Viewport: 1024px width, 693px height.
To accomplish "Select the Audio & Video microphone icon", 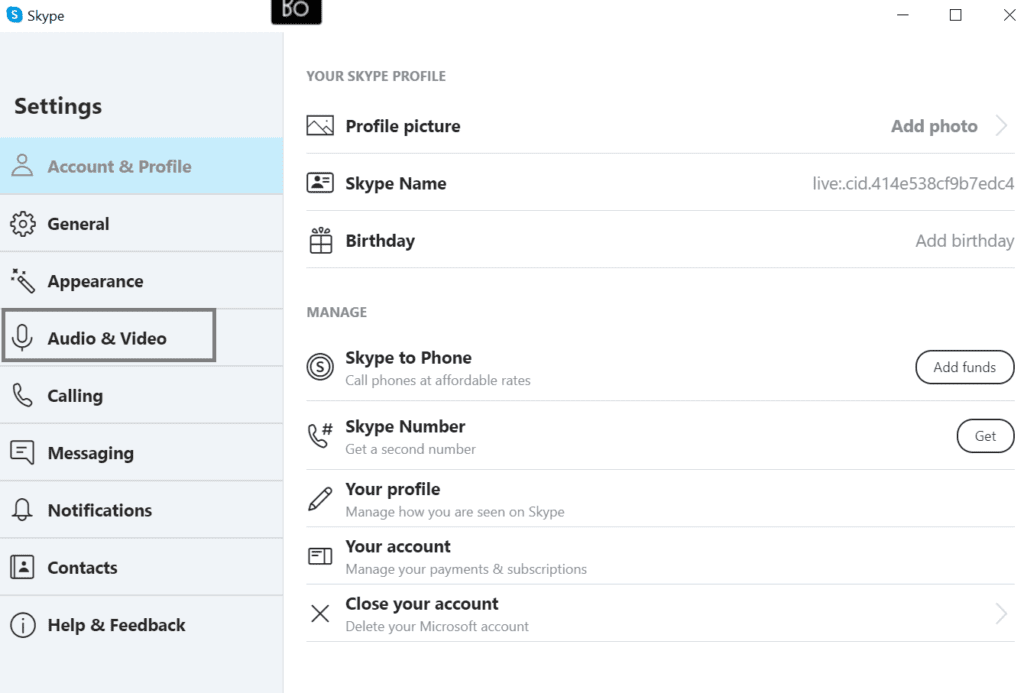I will (x=22, y=337).
